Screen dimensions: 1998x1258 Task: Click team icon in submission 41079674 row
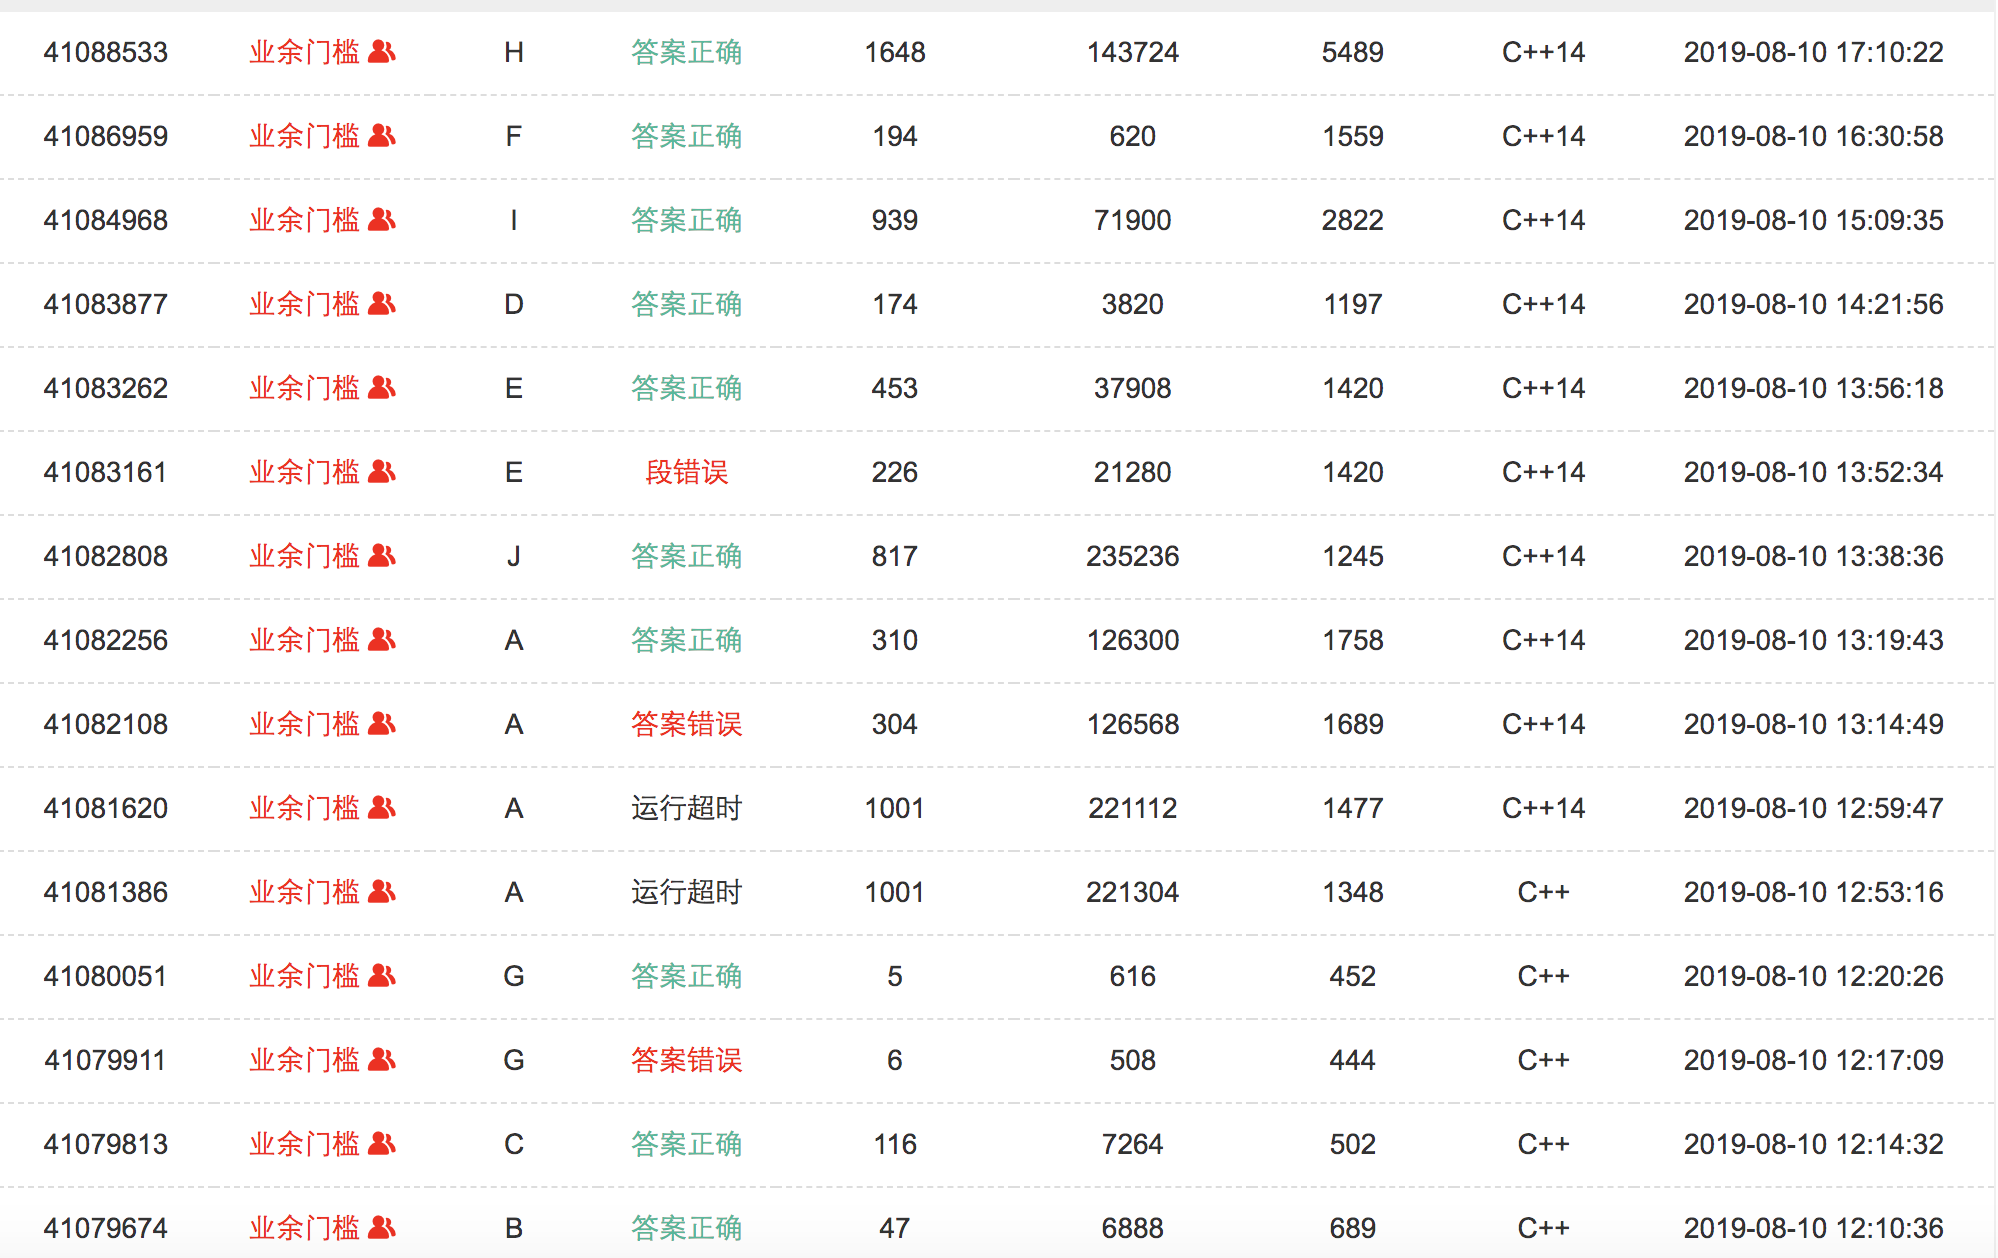pyautogui.click(x=382, y=1228)
